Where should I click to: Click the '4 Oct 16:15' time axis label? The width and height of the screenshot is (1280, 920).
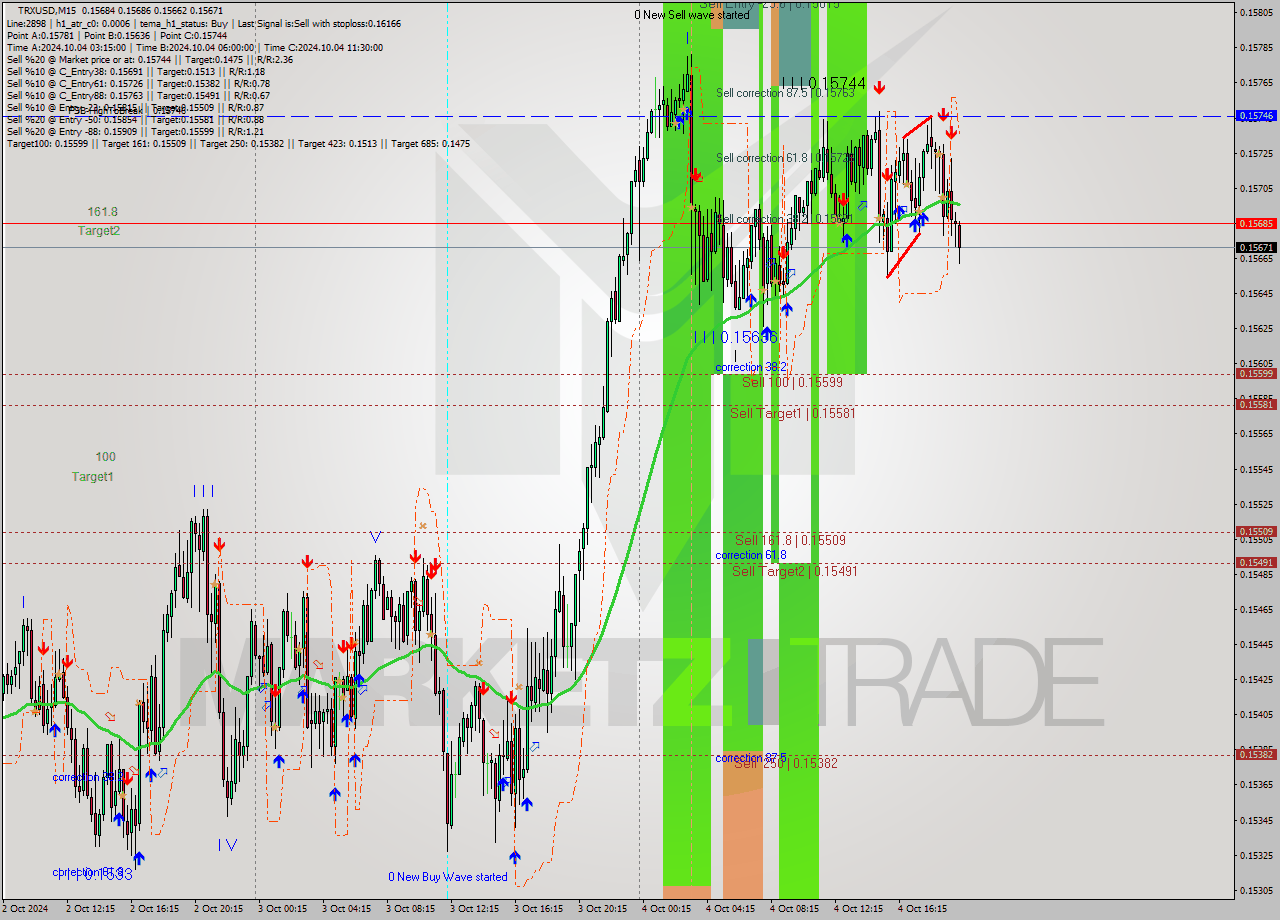click(922, 909)
